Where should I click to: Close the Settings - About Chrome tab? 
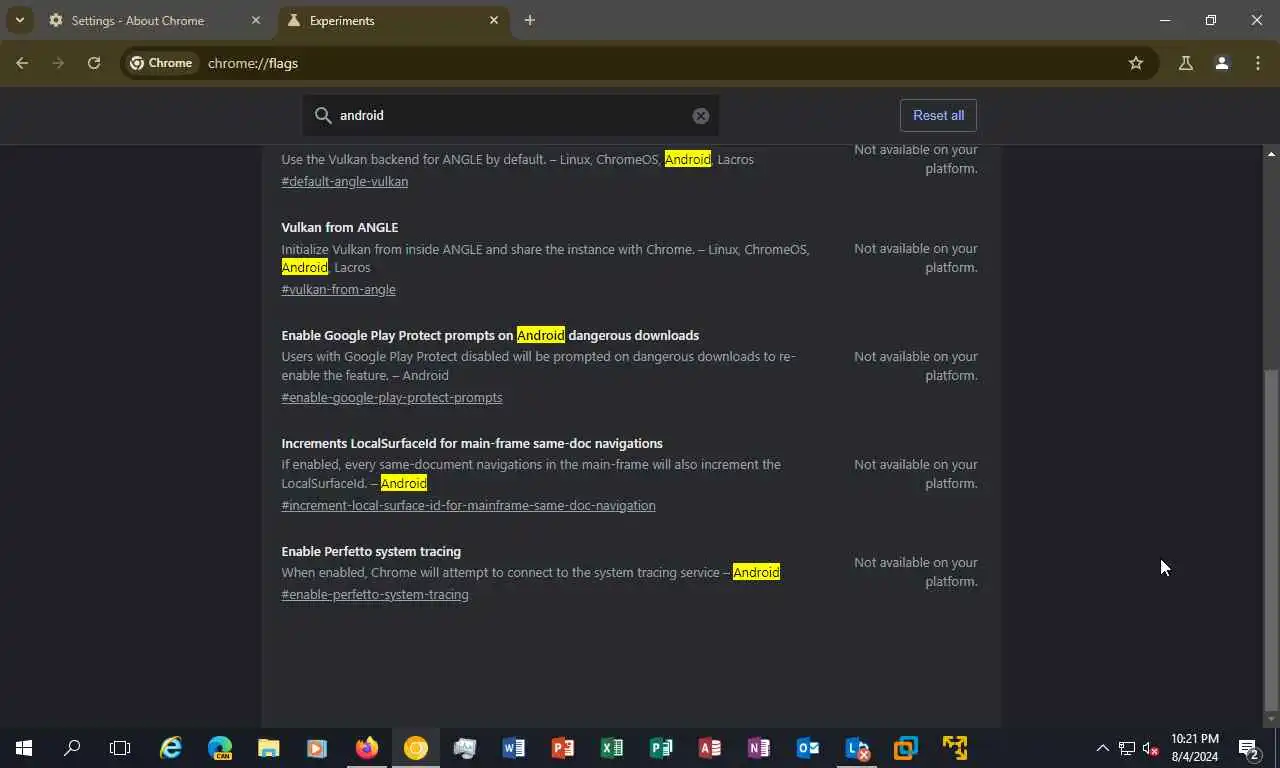pyautogui.click(x=256, y=20)
